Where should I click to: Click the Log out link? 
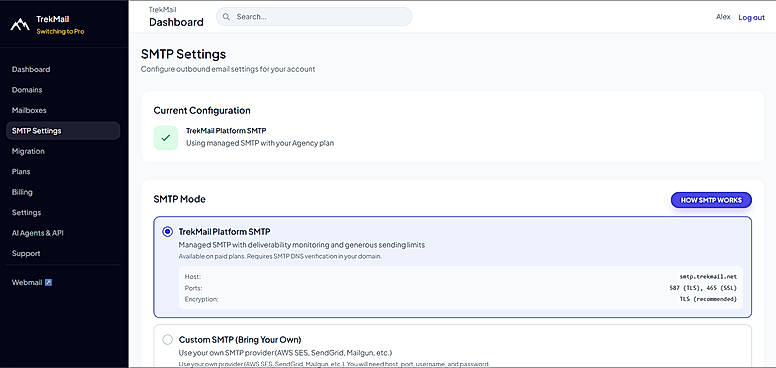pyautogui.click(x=751, y=17)
